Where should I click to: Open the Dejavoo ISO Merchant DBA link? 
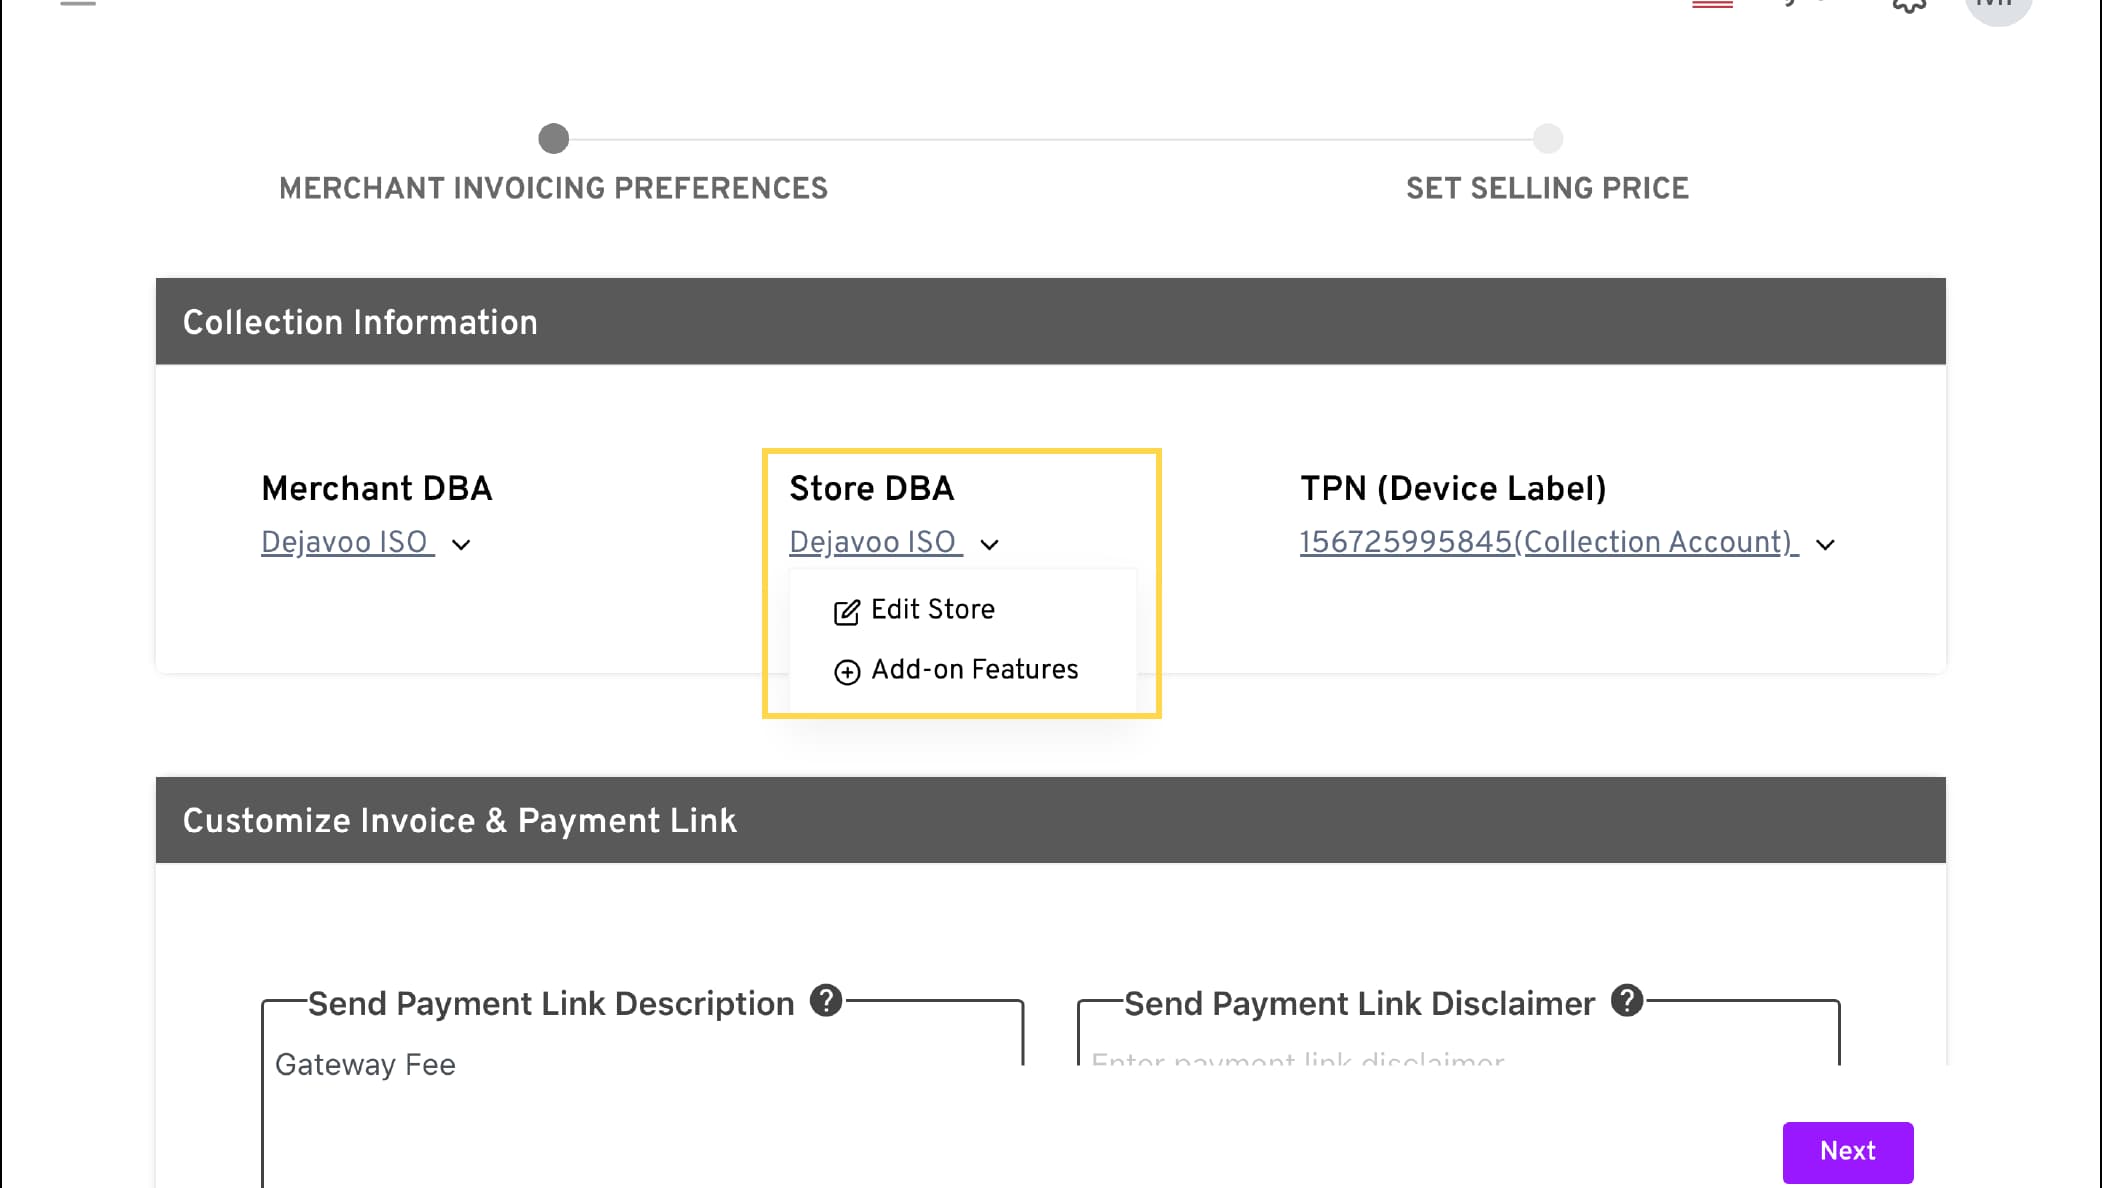[x=345, y=542]
